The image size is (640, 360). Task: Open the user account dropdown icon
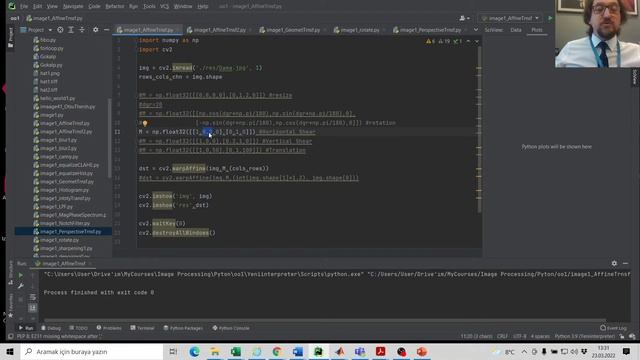[x=464, y=18]
